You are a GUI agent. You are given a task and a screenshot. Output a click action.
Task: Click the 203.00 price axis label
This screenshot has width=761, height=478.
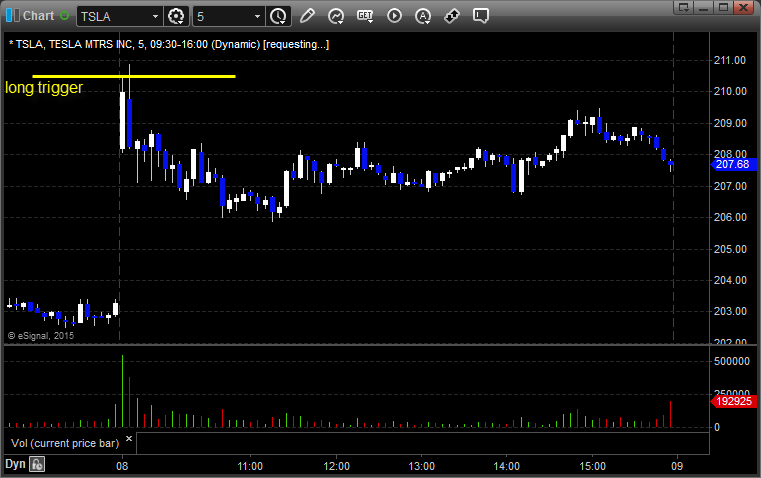tap(729, 312)
